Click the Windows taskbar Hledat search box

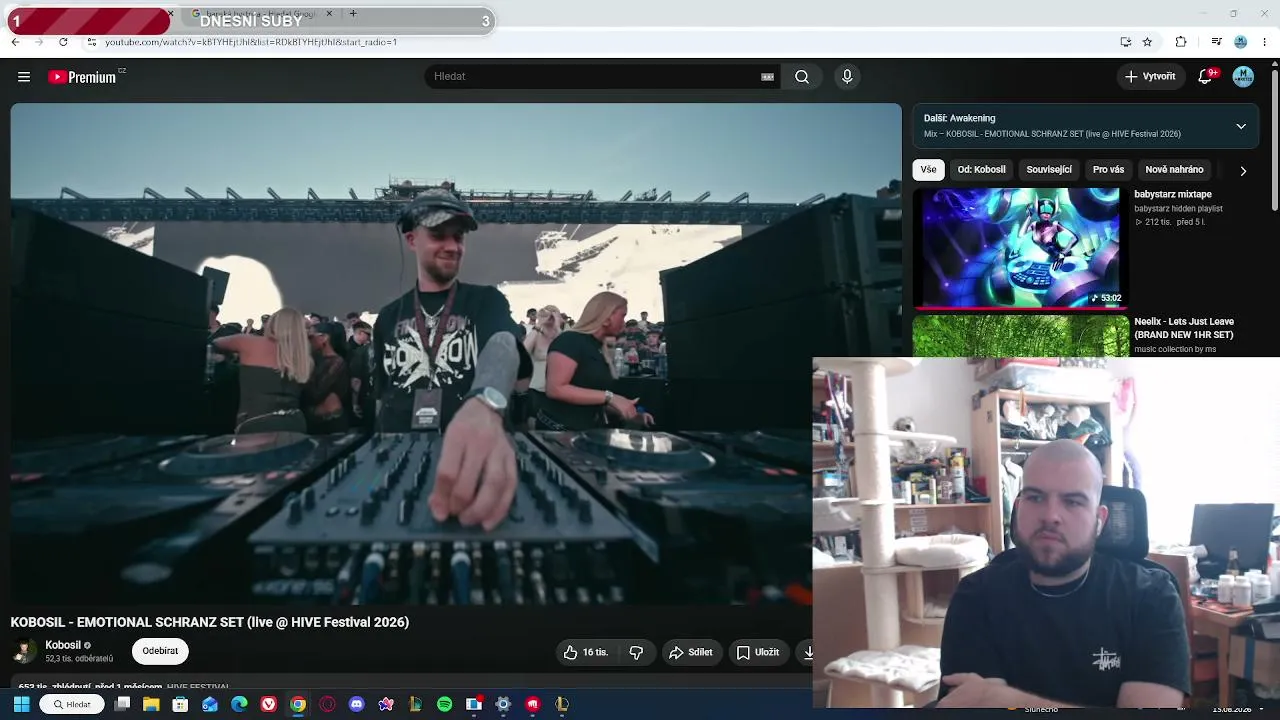coord(72,705)
